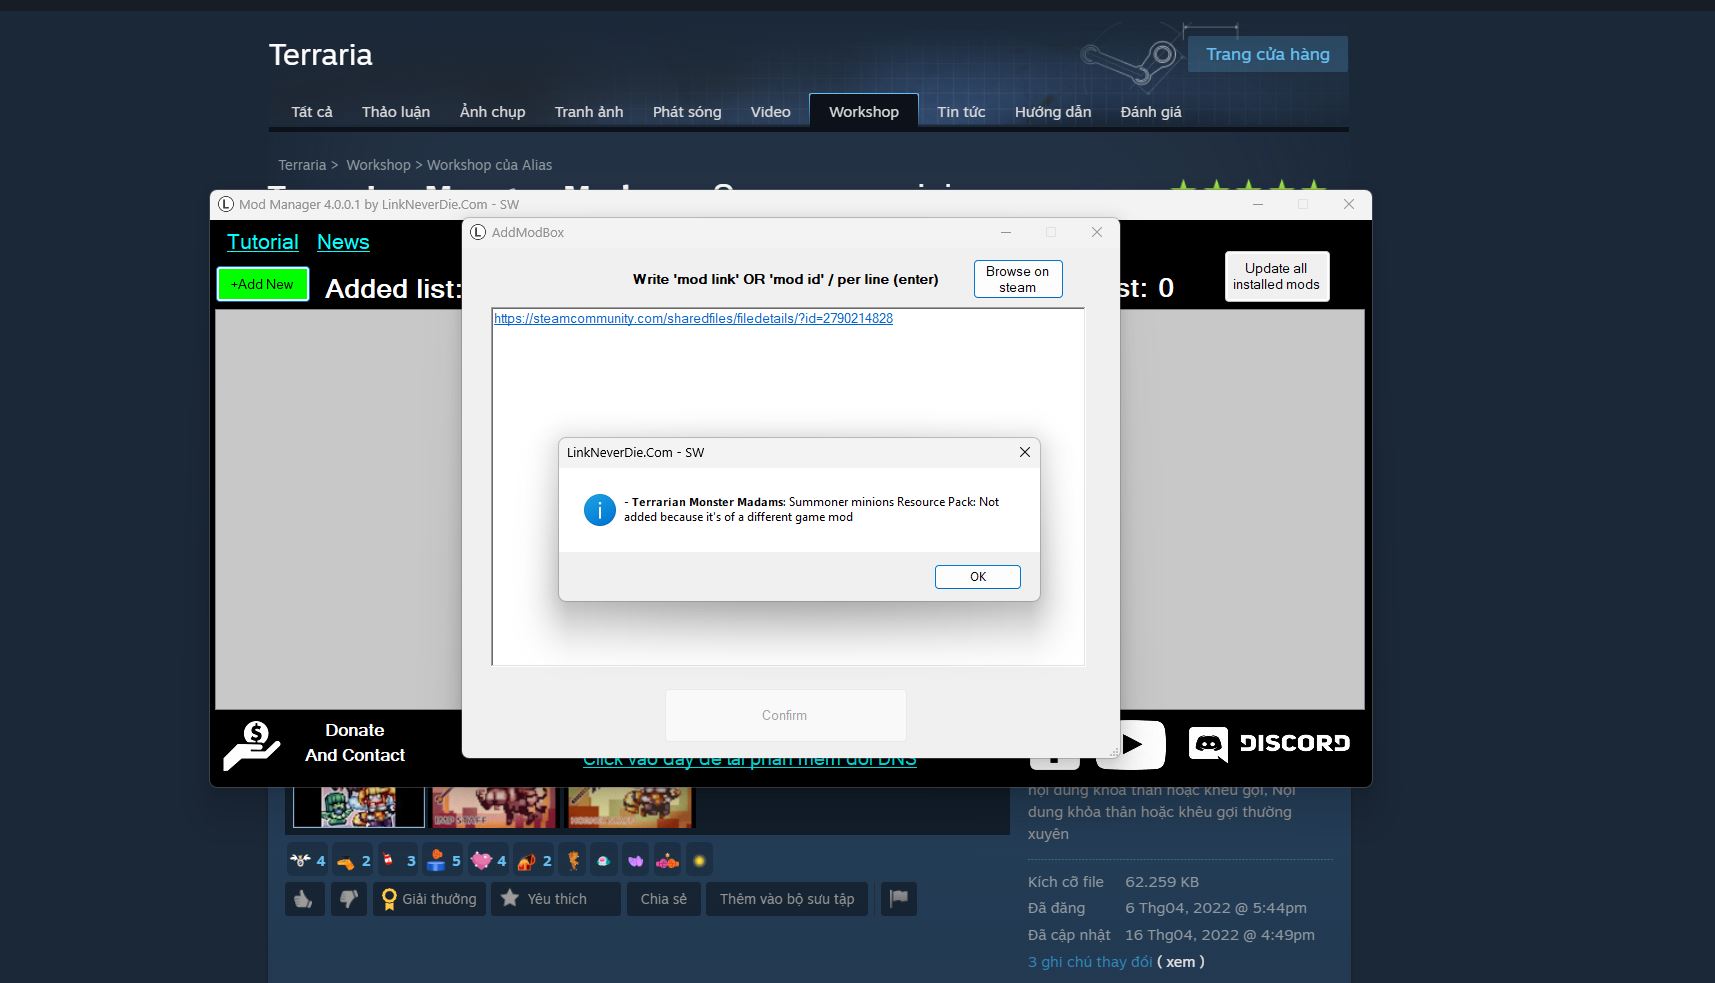Switch to the Thảo luận tab
This screenshot has width=1715, height=983.
(x=395, y=112)
